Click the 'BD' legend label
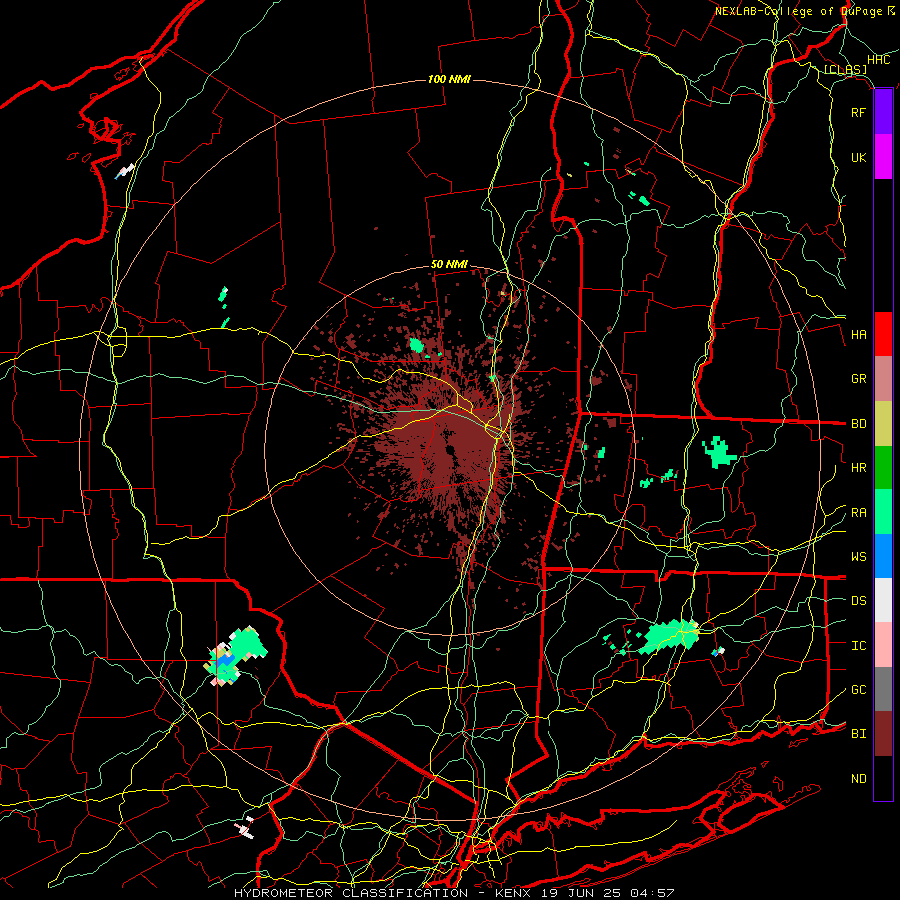900x900 pixels. click(859, 424)
